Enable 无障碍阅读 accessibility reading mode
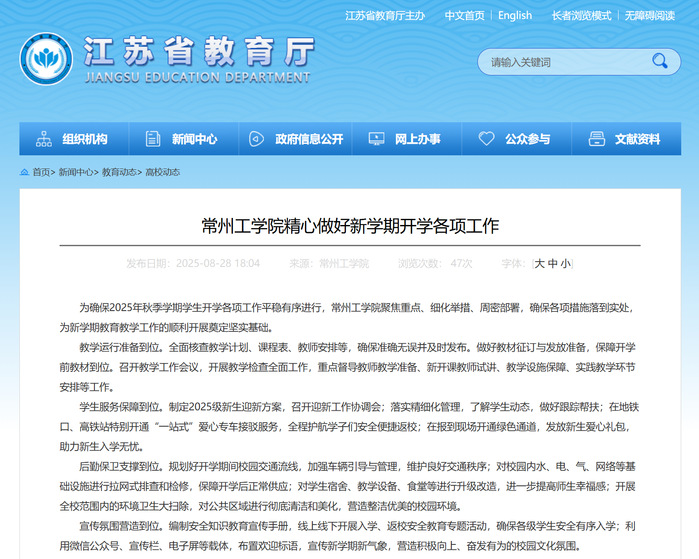This screenshot has height=559, width=699. [x=649, y=16]
